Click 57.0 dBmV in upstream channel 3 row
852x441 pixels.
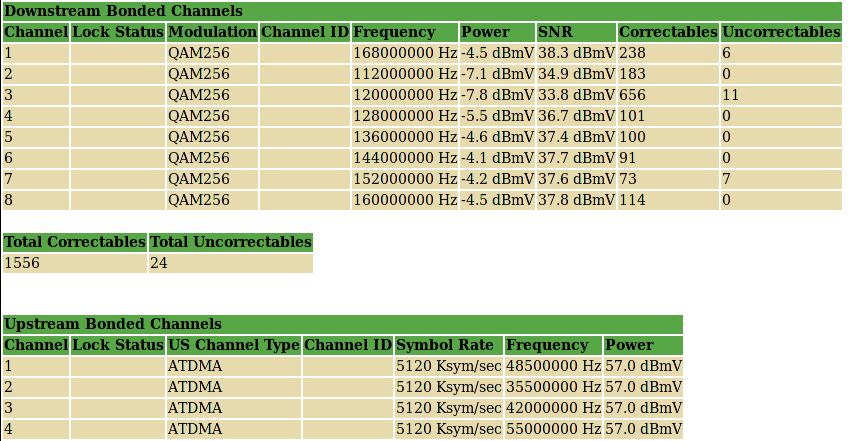[643, 408]
